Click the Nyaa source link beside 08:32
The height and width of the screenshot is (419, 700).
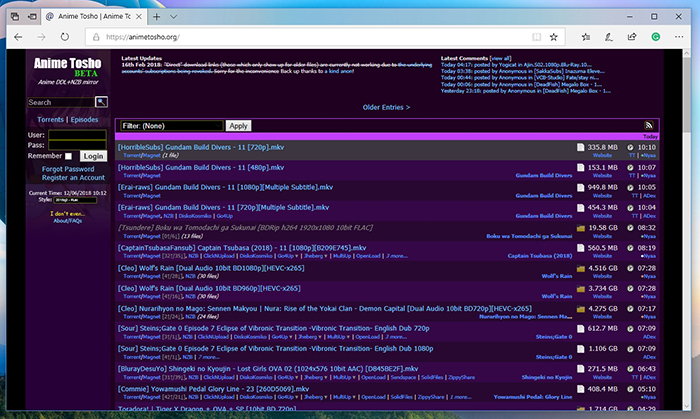(648, 236)
